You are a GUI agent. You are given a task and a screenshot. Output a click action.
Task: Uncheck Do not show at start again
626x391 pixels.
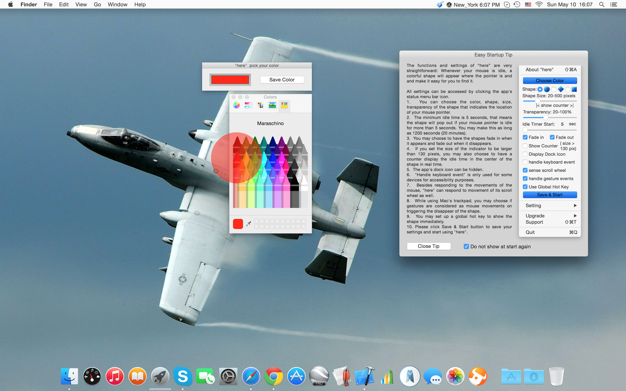[x=466, y=246]
